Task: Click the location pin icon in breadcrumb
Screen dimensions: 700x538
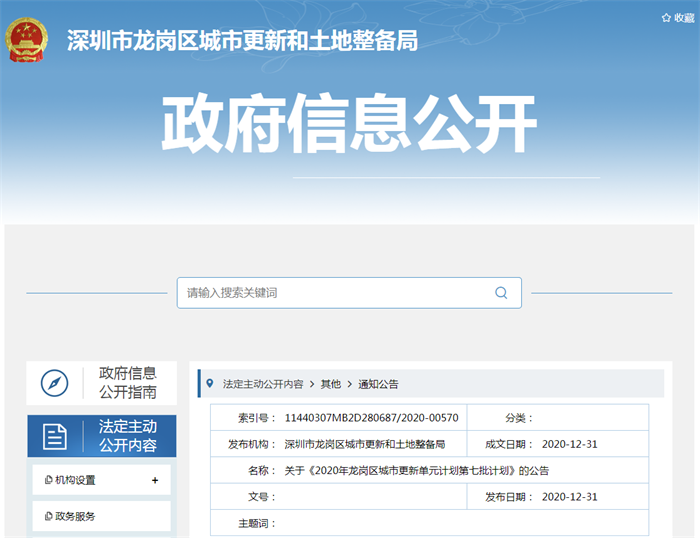Action: click(209, 383)
